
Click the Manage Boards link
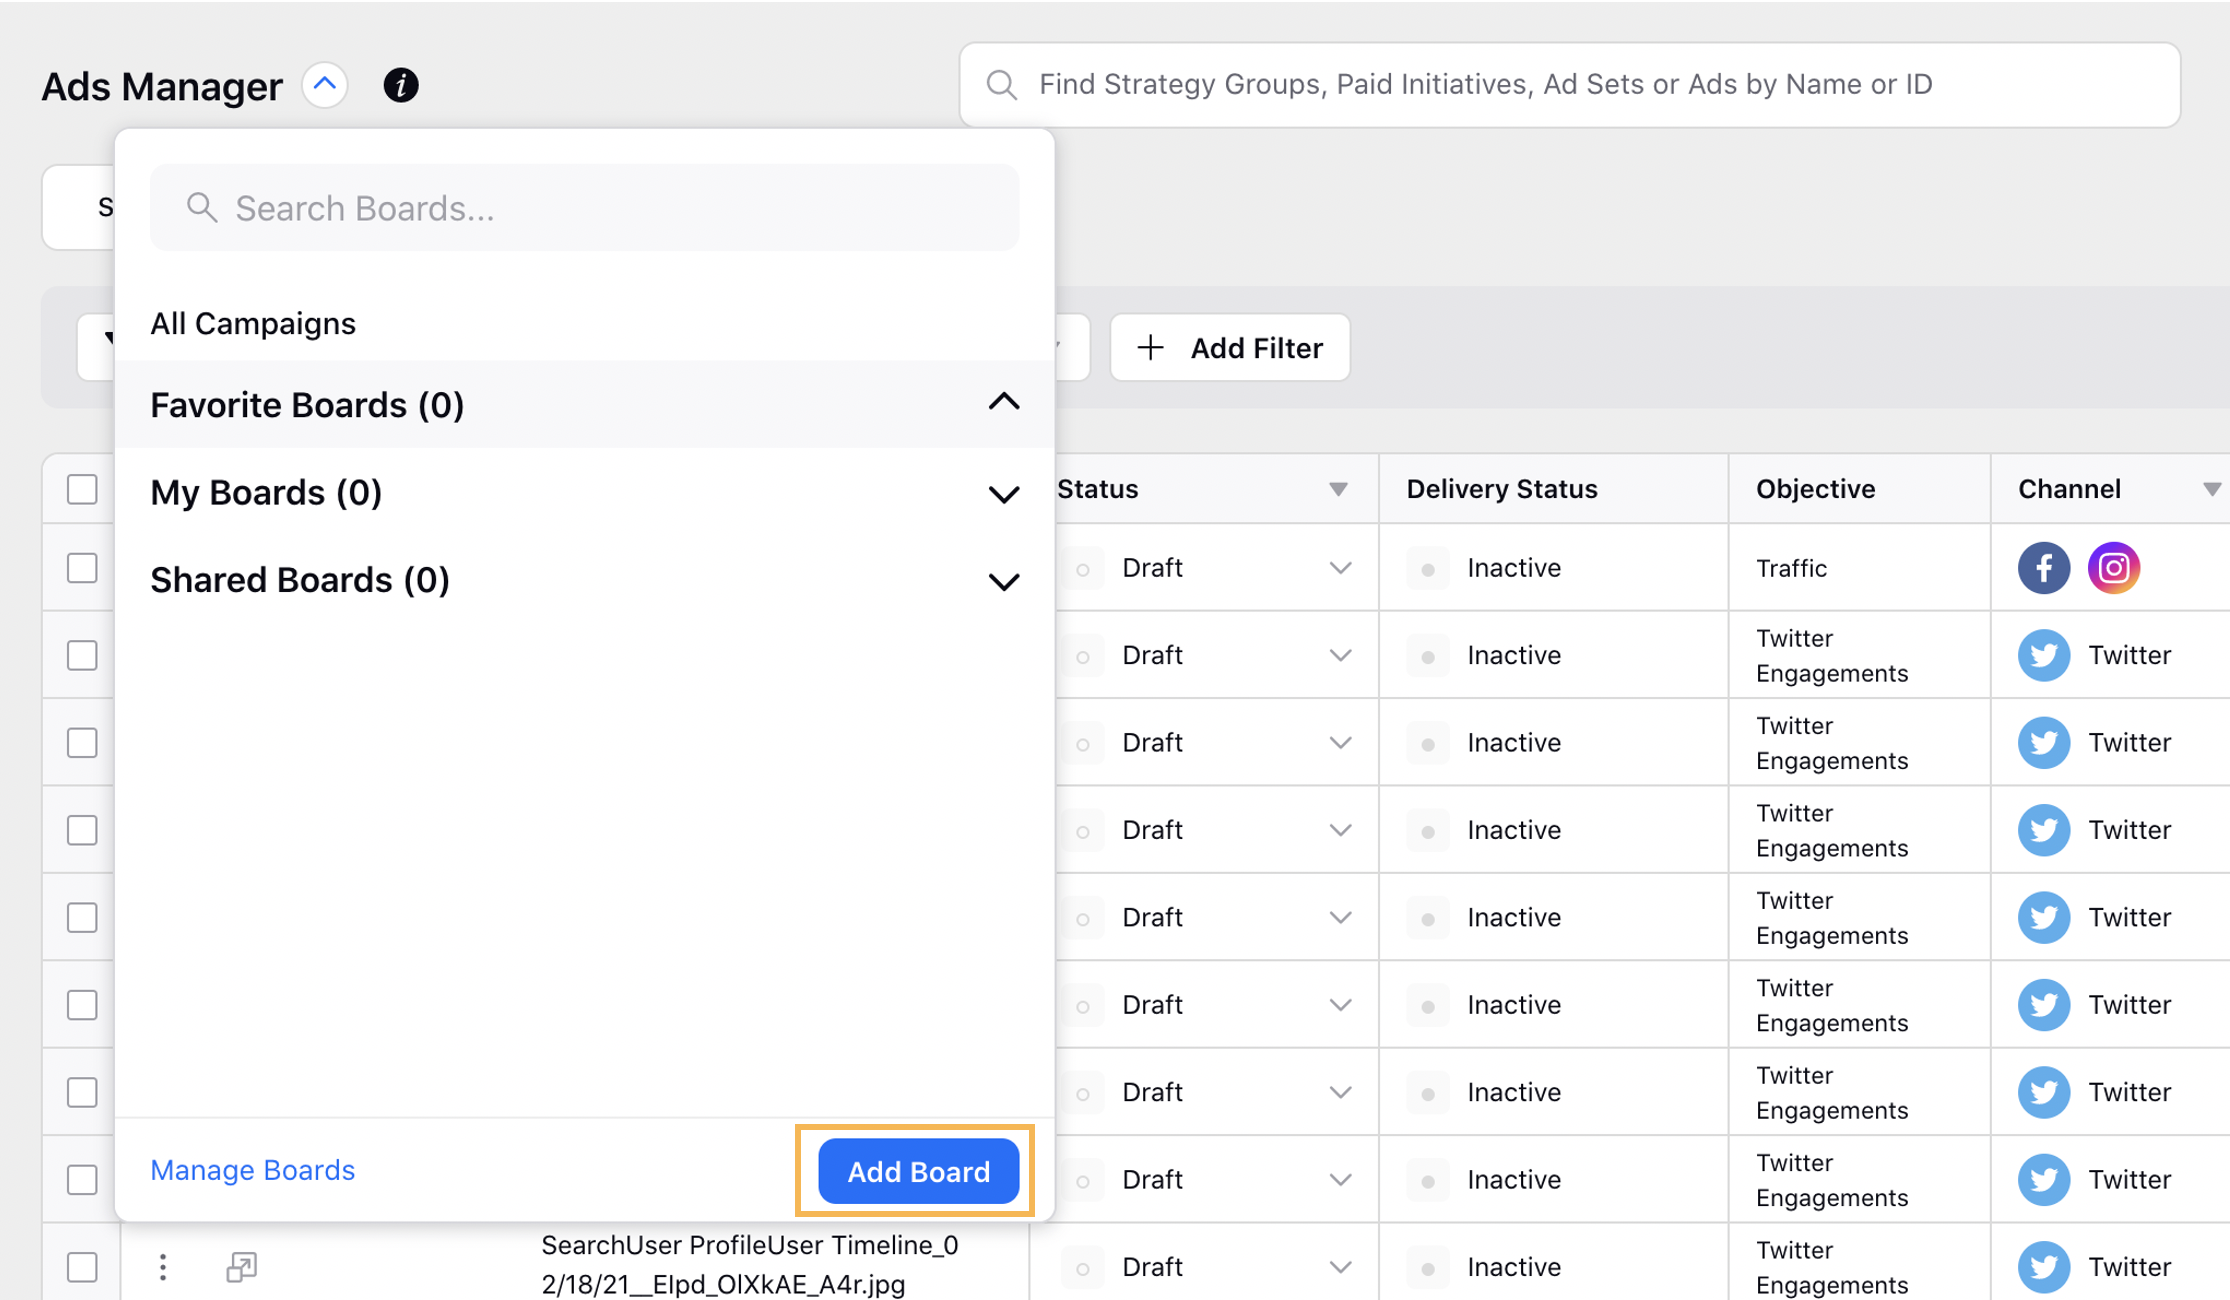click(252, 1170)
